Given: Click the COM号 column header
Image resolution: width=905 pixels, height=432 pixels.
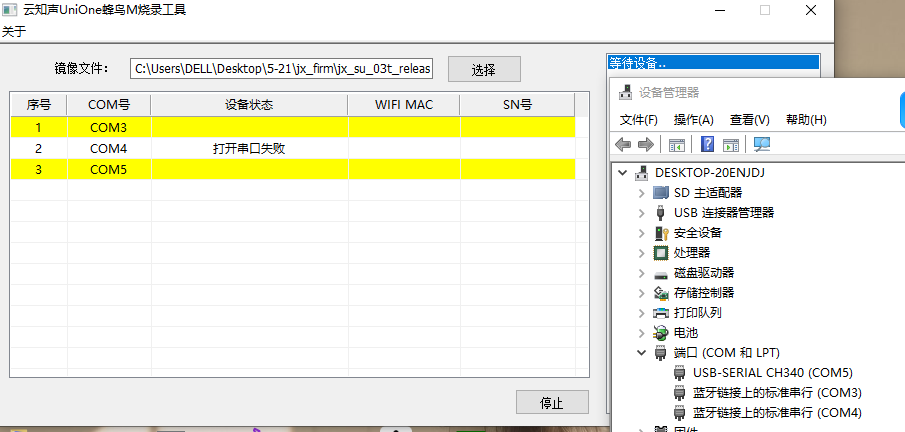Looking at the screenshot, I should [109, 105].
